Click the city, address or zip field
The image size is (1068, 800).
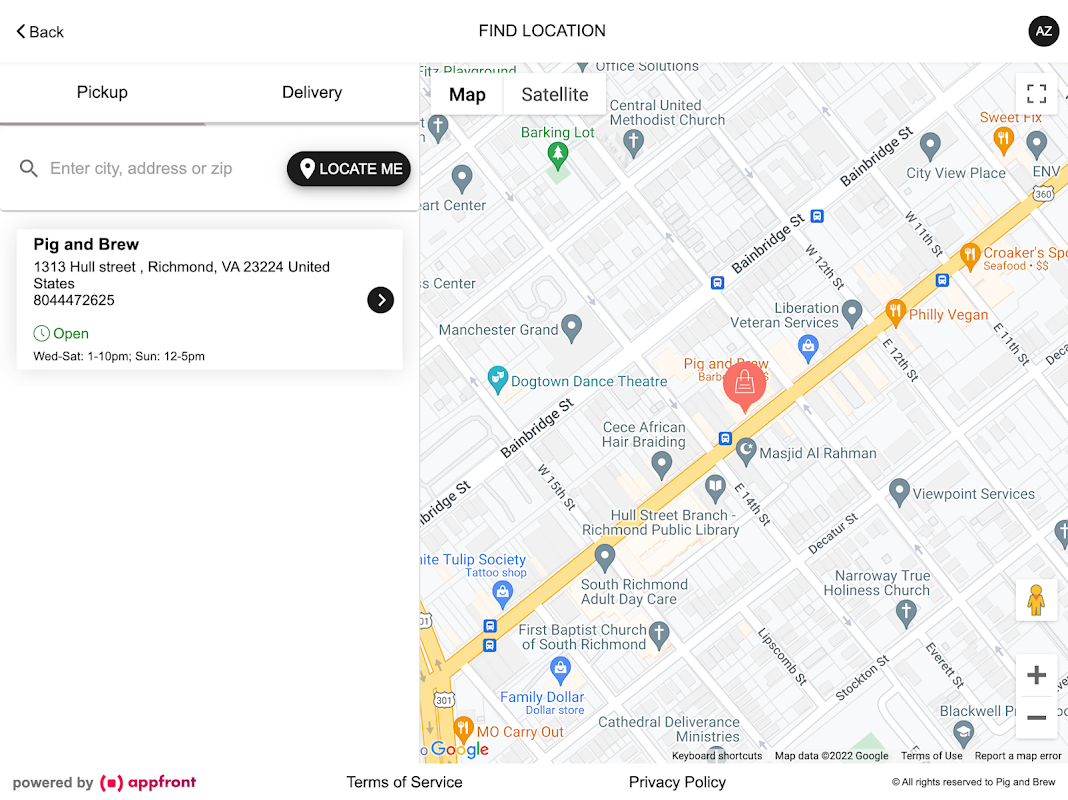(x=160, y=168)
